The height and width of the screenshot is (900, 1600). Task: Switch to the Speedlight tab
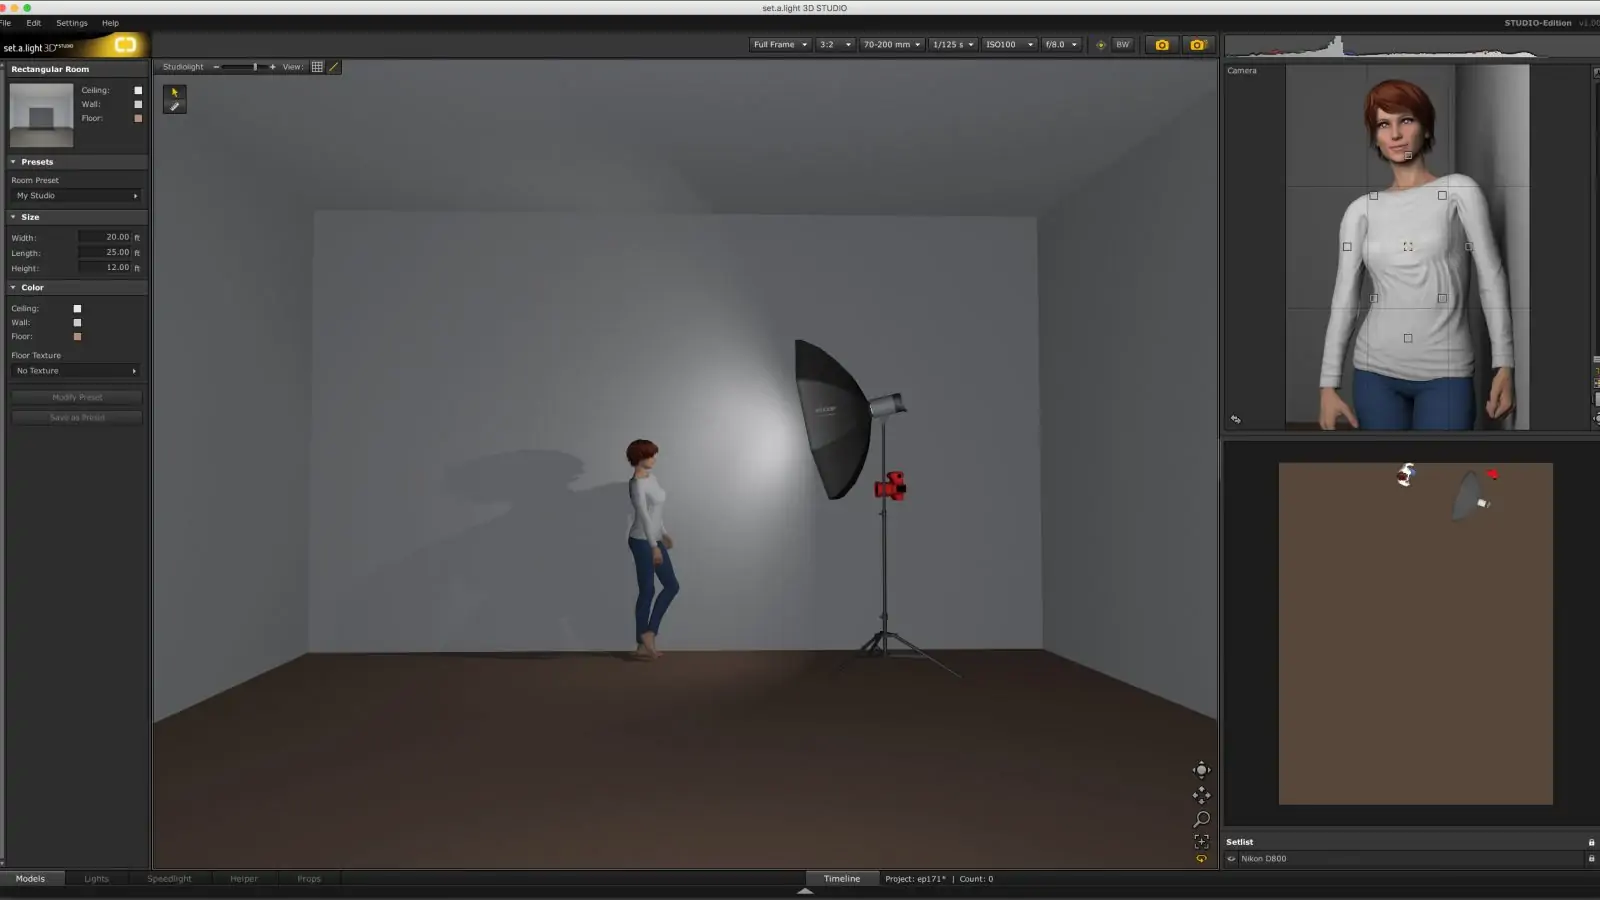[x=169, y=879]
